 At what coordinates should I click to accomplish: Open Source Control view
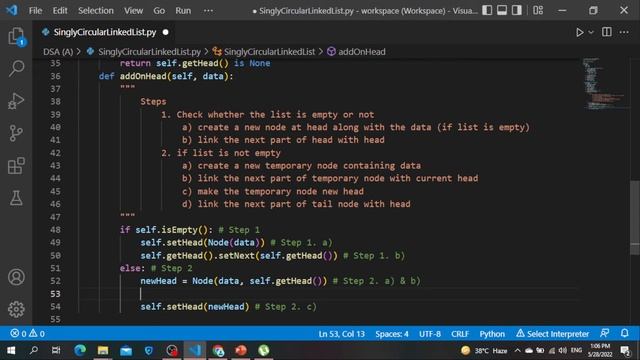[x=16, y=133]
